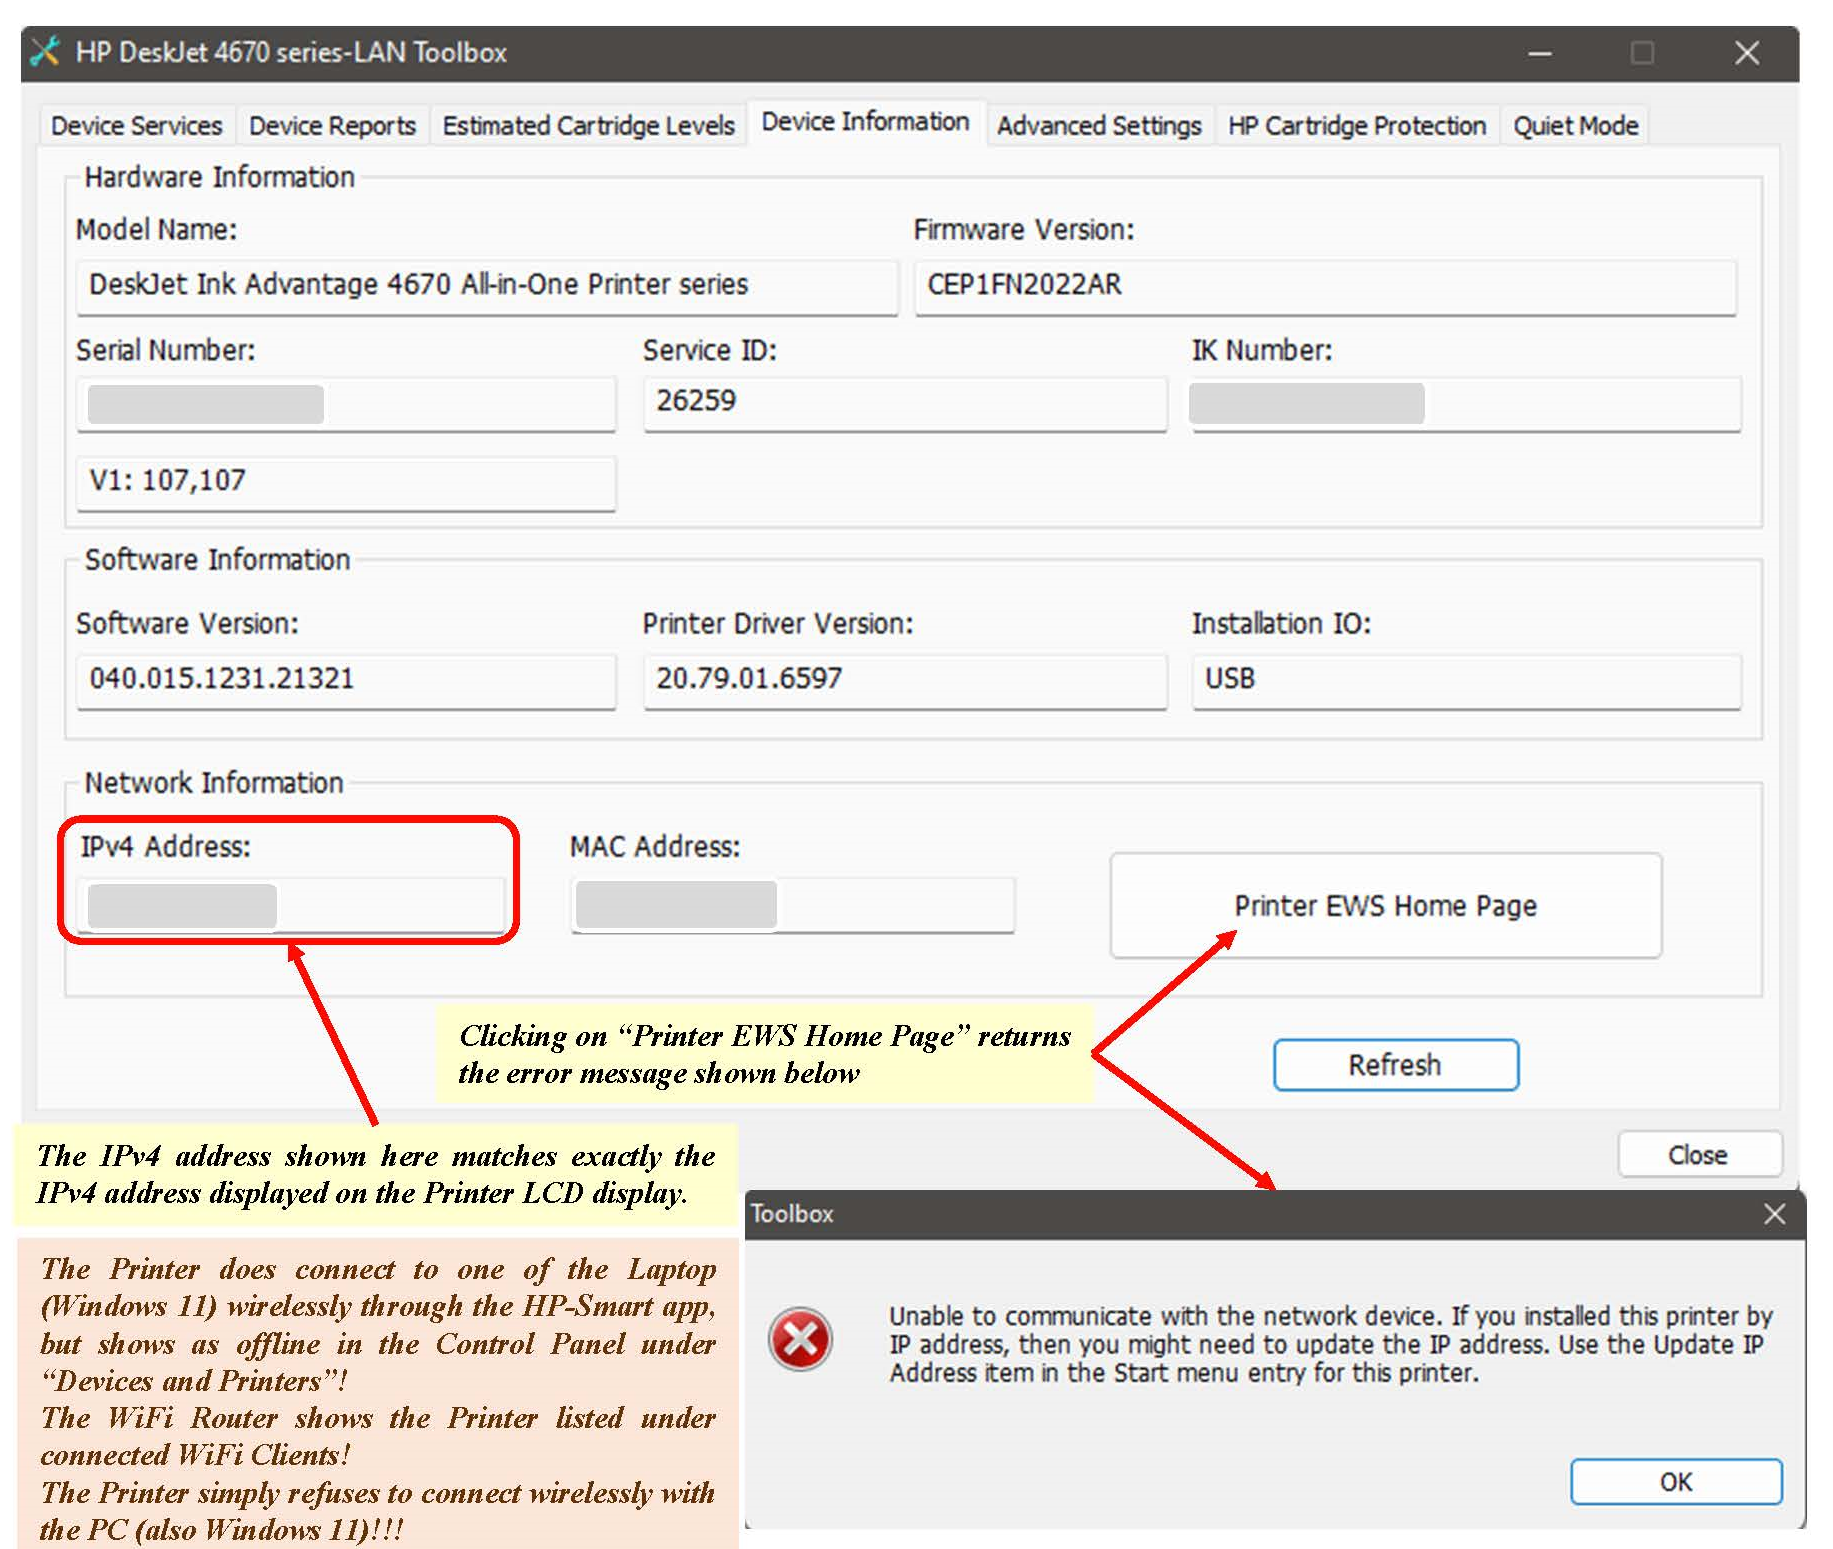Click the field showing V1: 107,107
This screenshot has height=1549, width=1833.
pos(346,484)
